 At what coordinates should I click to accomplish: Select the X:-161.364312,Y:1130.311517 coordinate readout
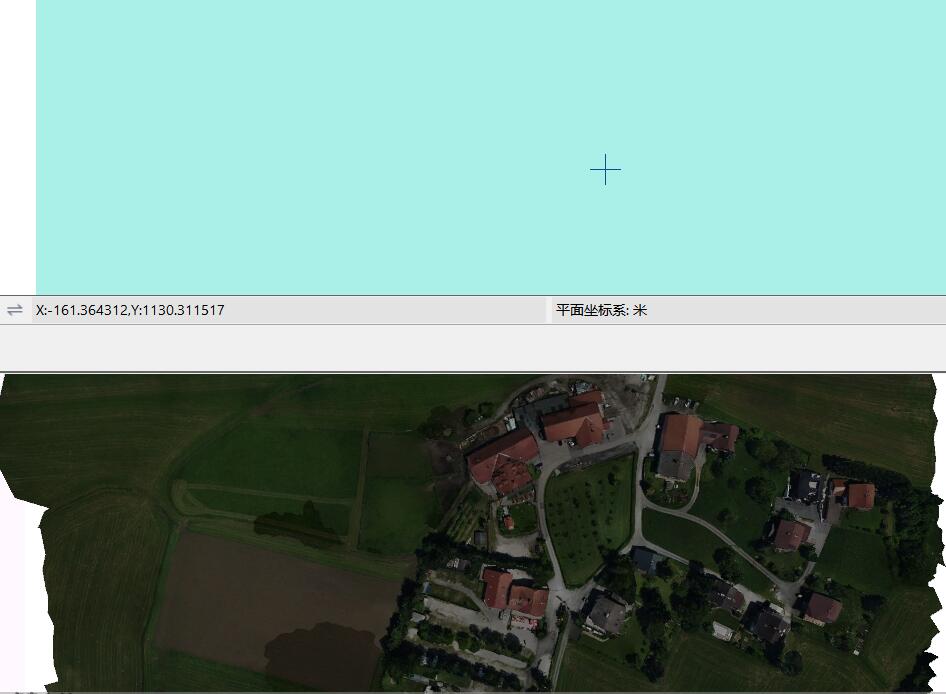[x=130, y=310]
